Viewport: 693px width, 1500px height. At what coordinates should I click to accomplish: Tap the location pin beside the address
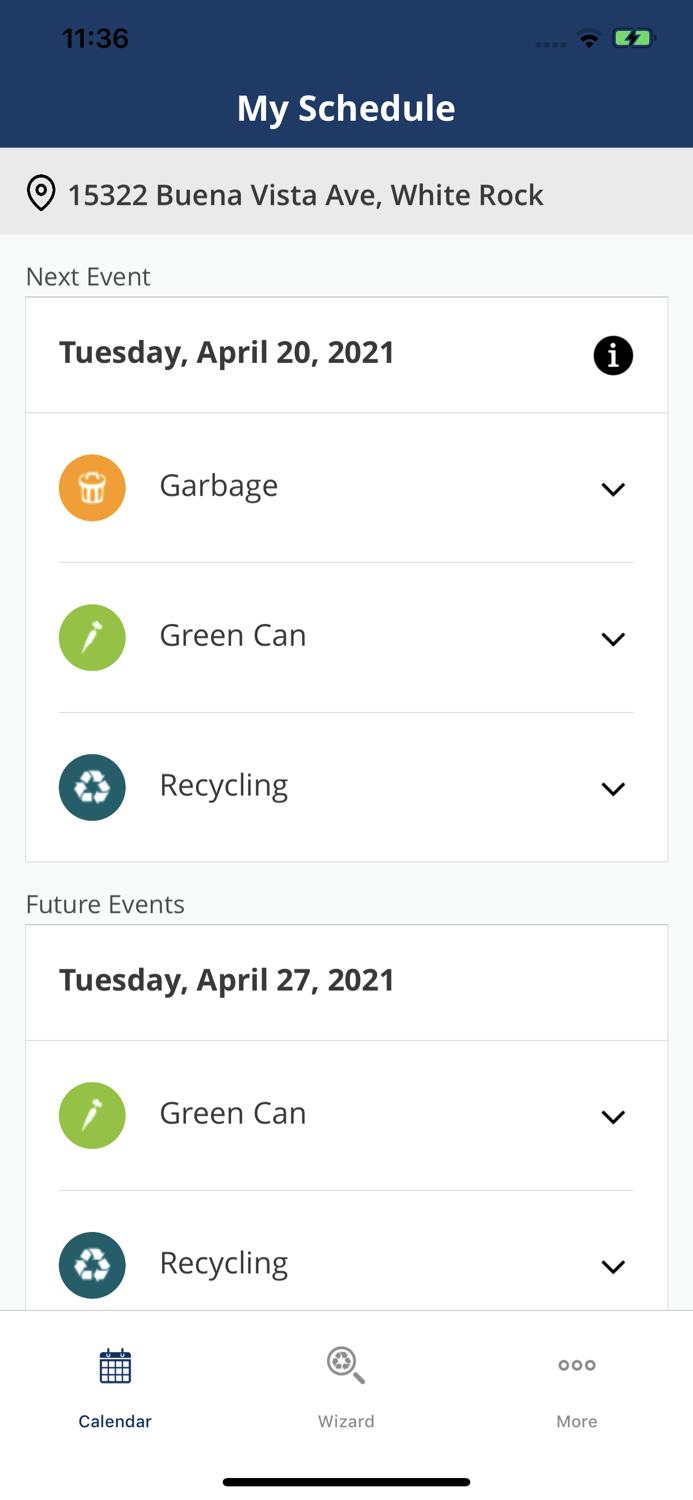[x=41, y=192]
